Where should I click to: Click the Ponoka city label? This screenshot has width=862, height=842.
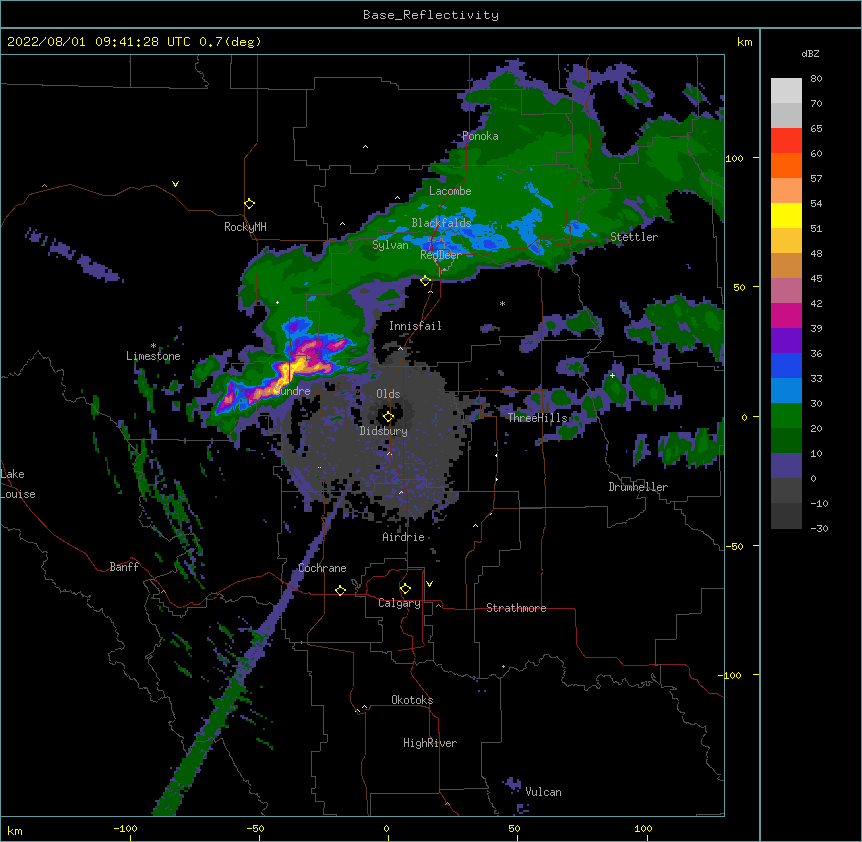(x=480, y=136)
